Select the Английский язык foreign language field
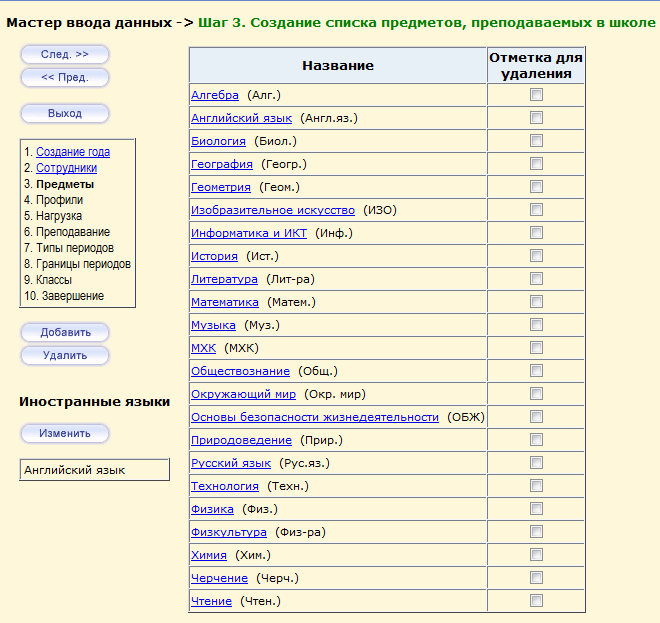The width and height of the screenshot is (660, 623). coord(95,470)
